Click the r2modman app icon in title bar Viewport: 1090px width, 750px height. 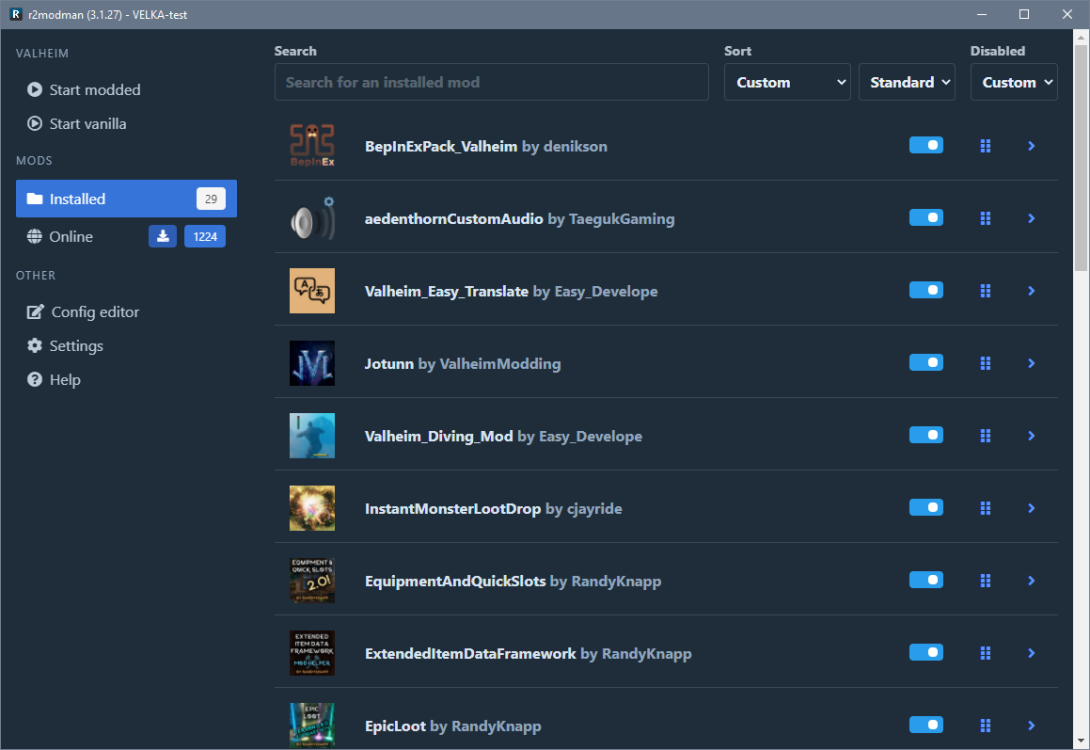pyautogui.click(x=15, y=14)
